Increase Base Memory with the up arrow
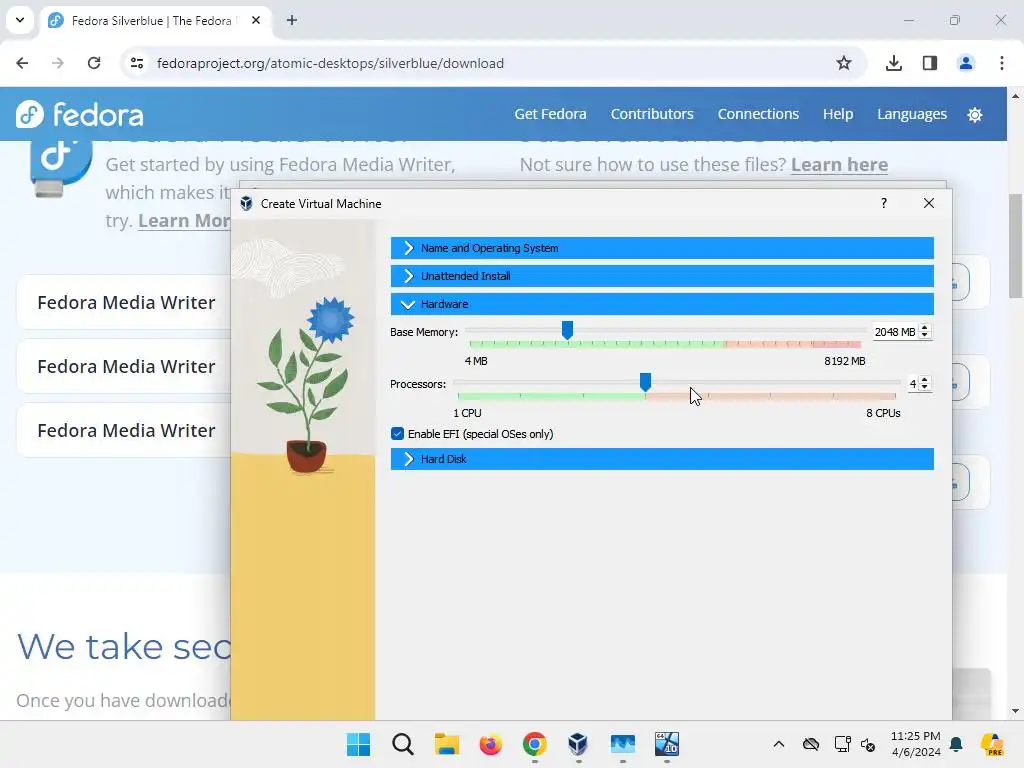Screen dimensions: 1024x768 click(x=924, y=328)
